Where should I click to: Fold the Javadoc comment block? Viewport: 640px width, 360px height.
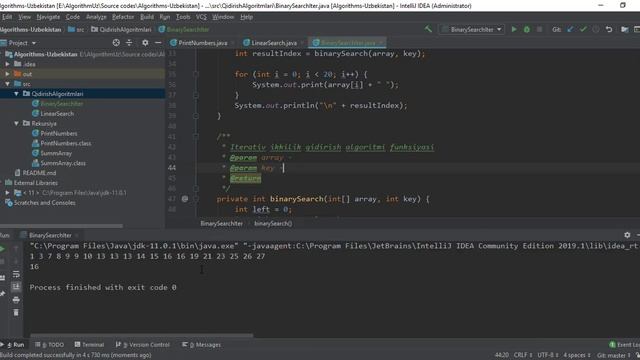pos(196,137)
